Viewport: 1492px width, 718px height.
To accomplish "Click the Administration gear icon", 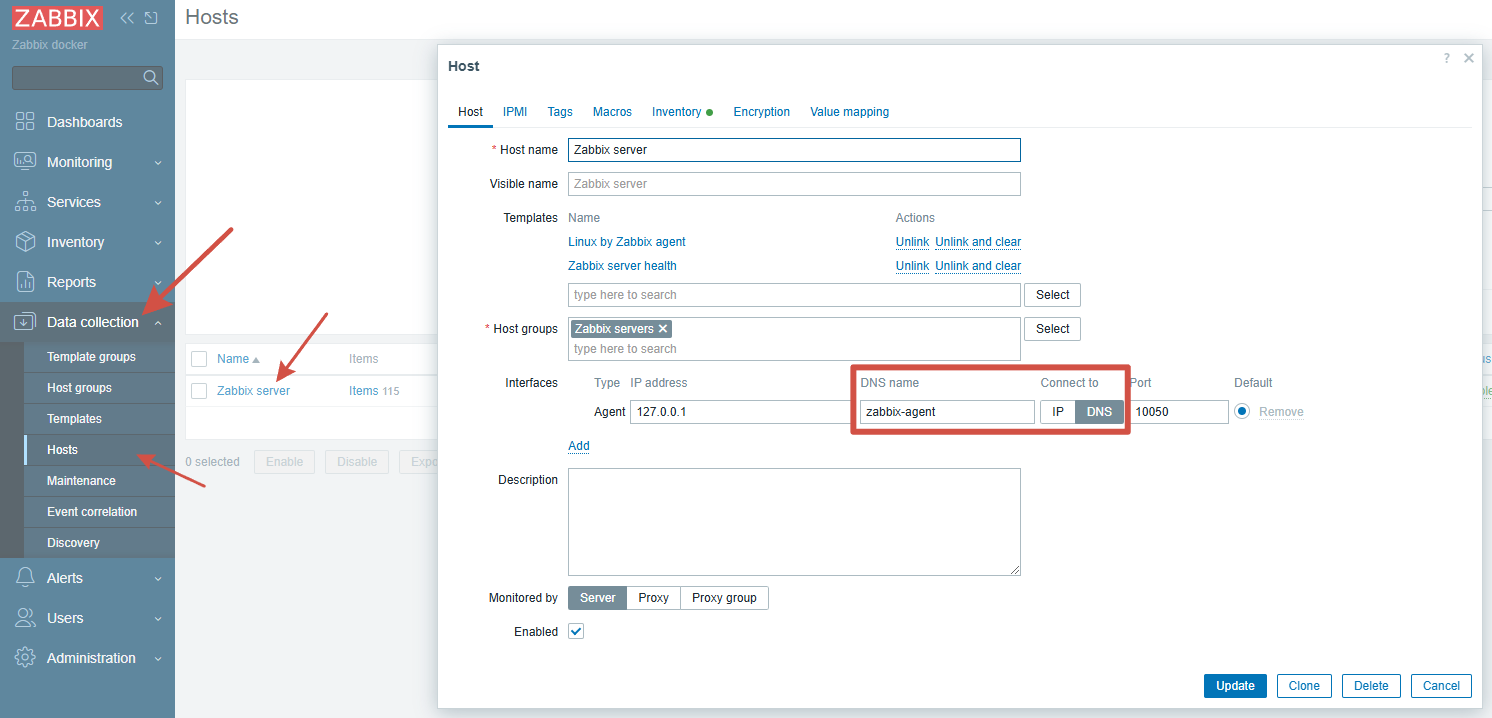I will click(x=26, y=658).
